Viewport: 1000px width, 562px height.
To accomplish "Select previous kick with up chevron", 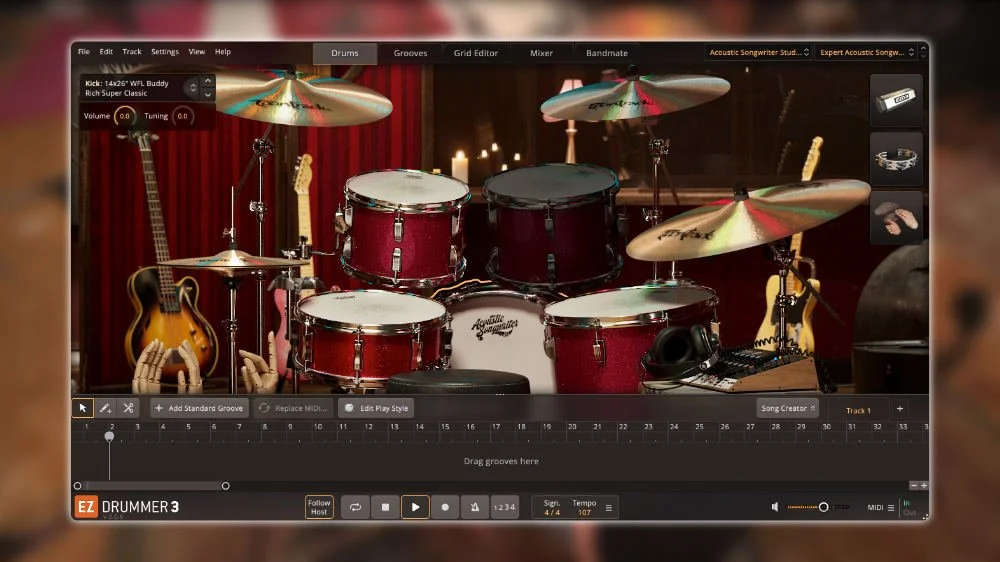I will 208,81.
